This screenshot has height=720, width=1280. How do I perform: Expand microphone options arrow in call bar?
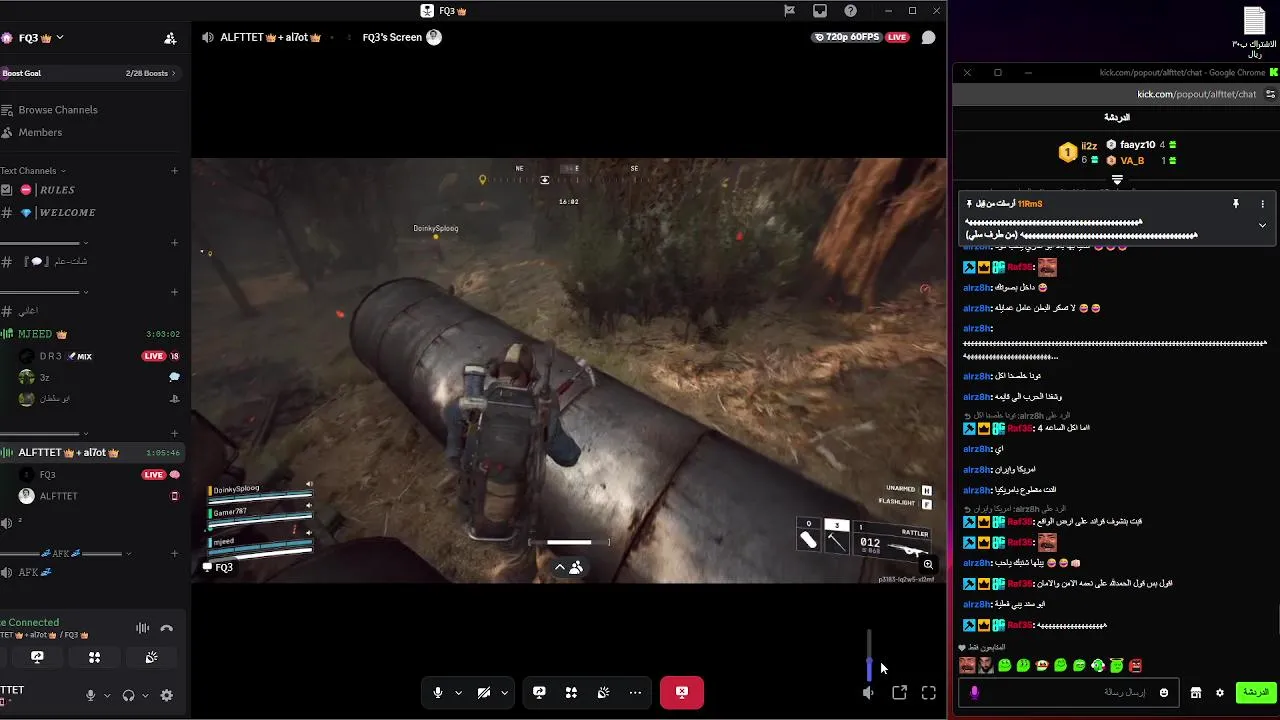(458, 692)
